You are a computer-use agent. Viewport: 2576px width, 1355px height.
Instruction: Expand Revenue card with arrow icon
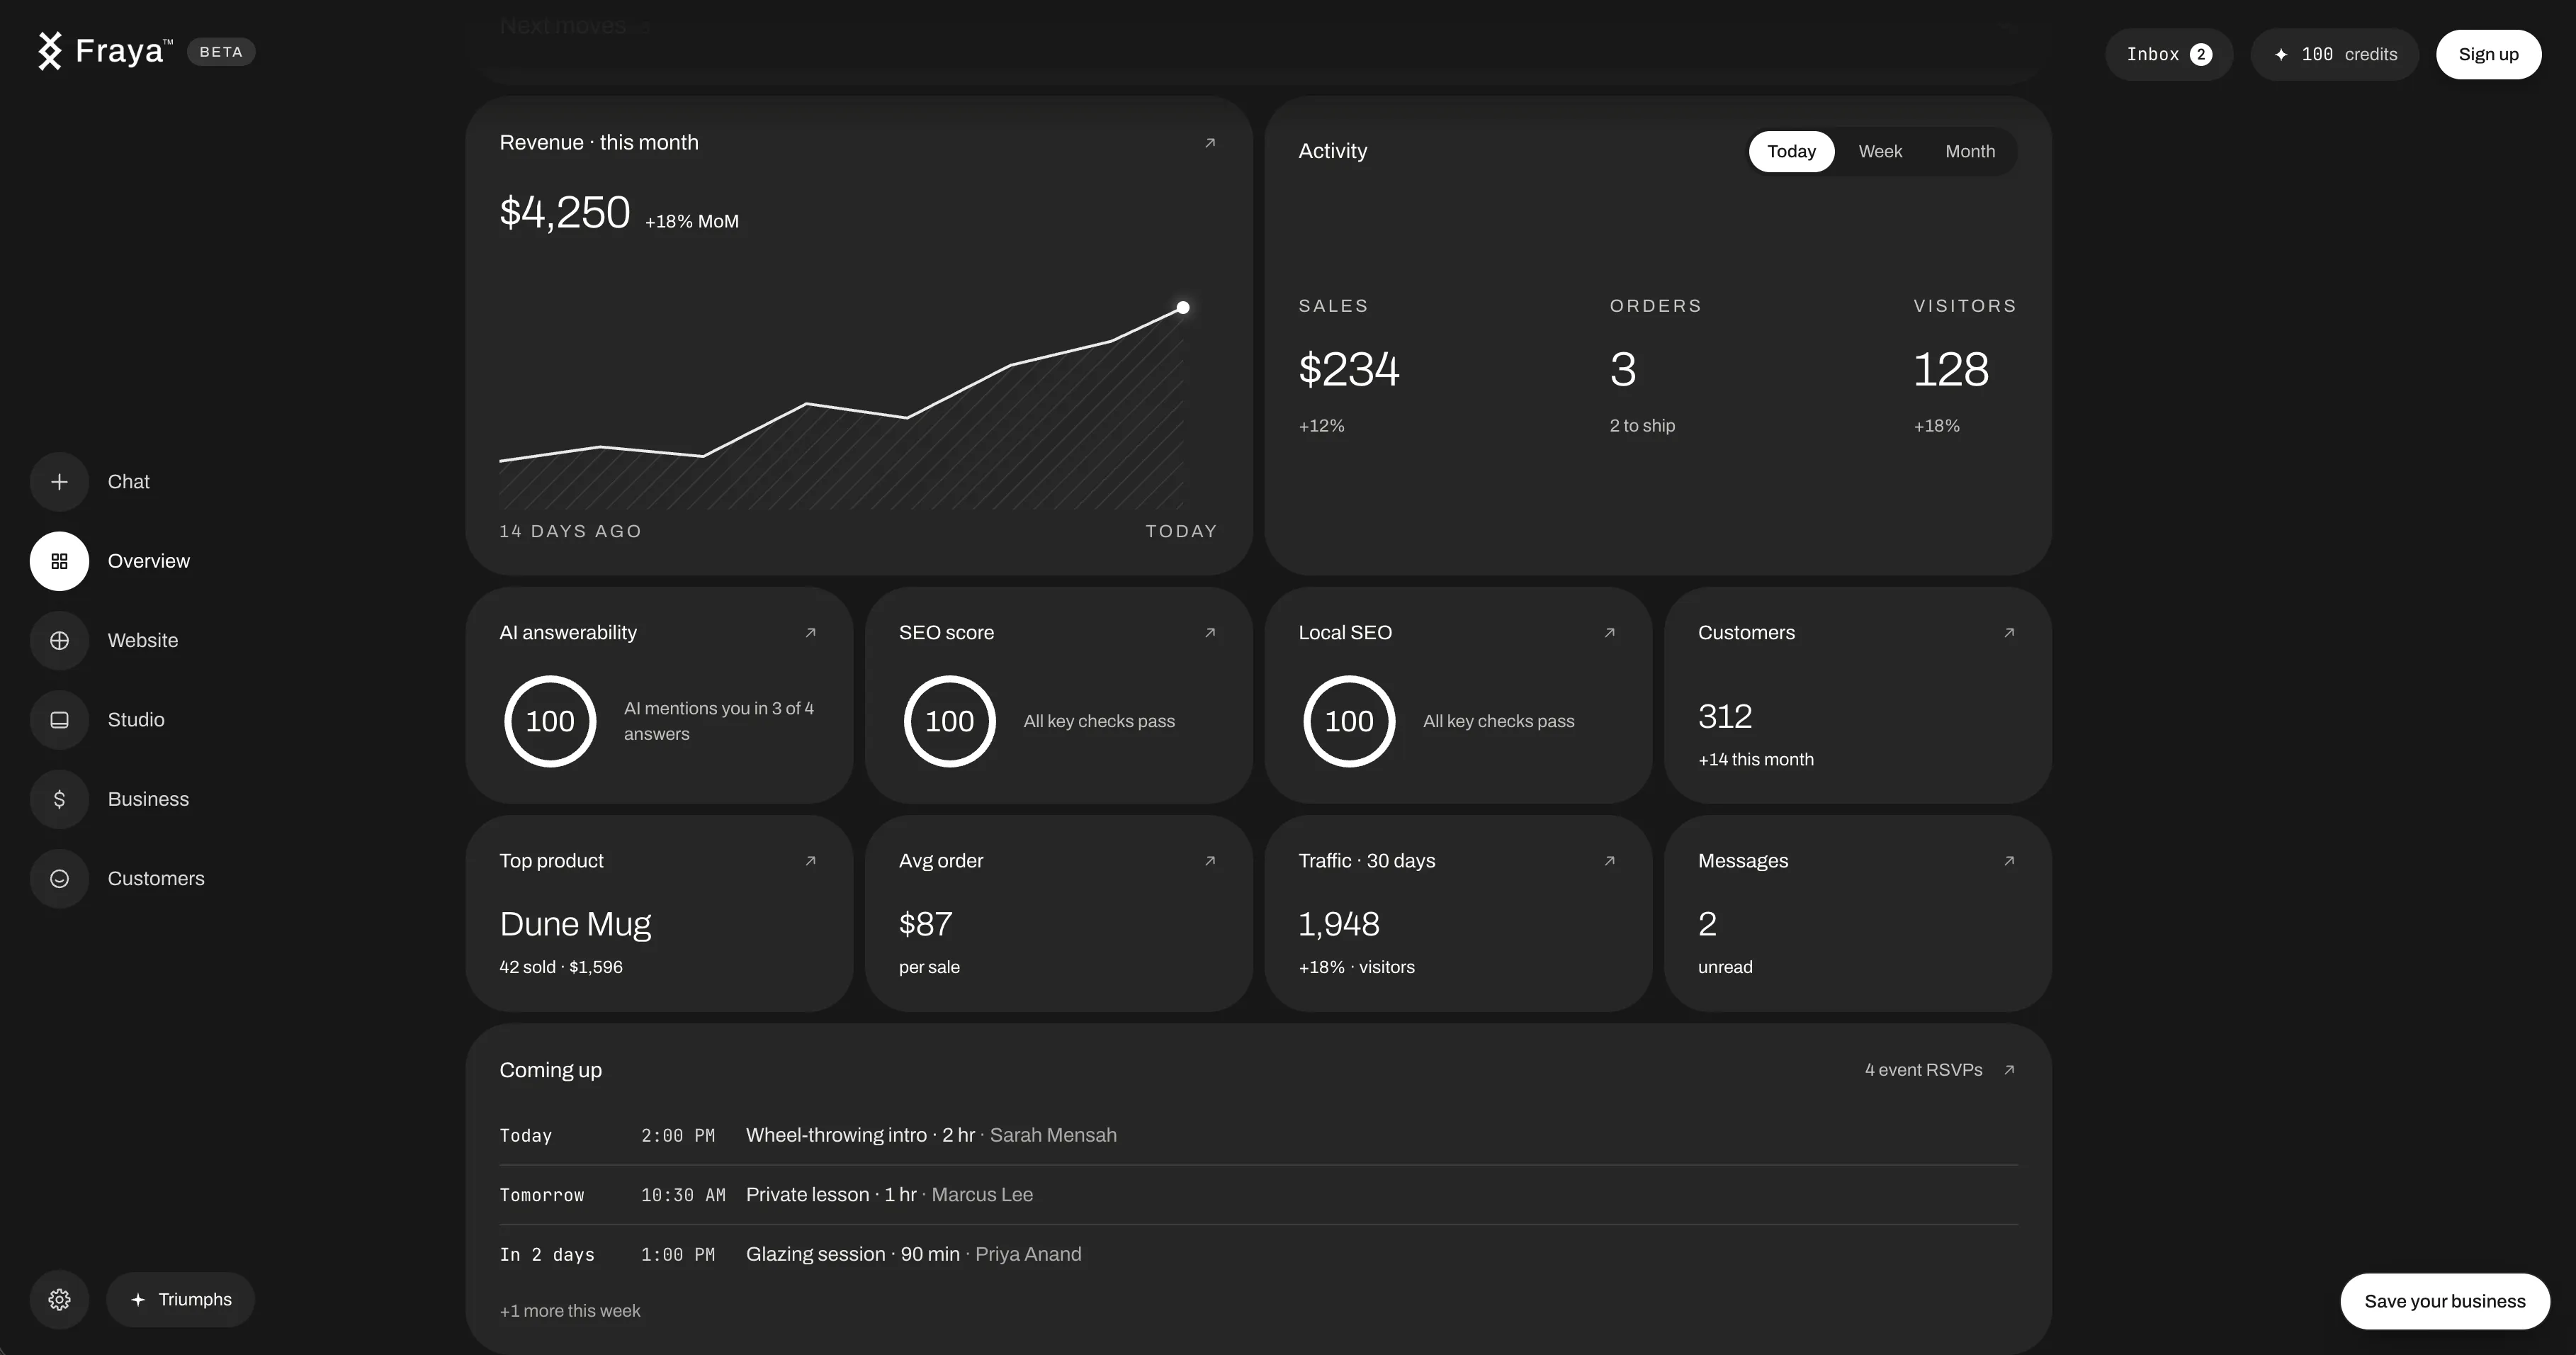pyautogui.click(x=1210, y=143)
